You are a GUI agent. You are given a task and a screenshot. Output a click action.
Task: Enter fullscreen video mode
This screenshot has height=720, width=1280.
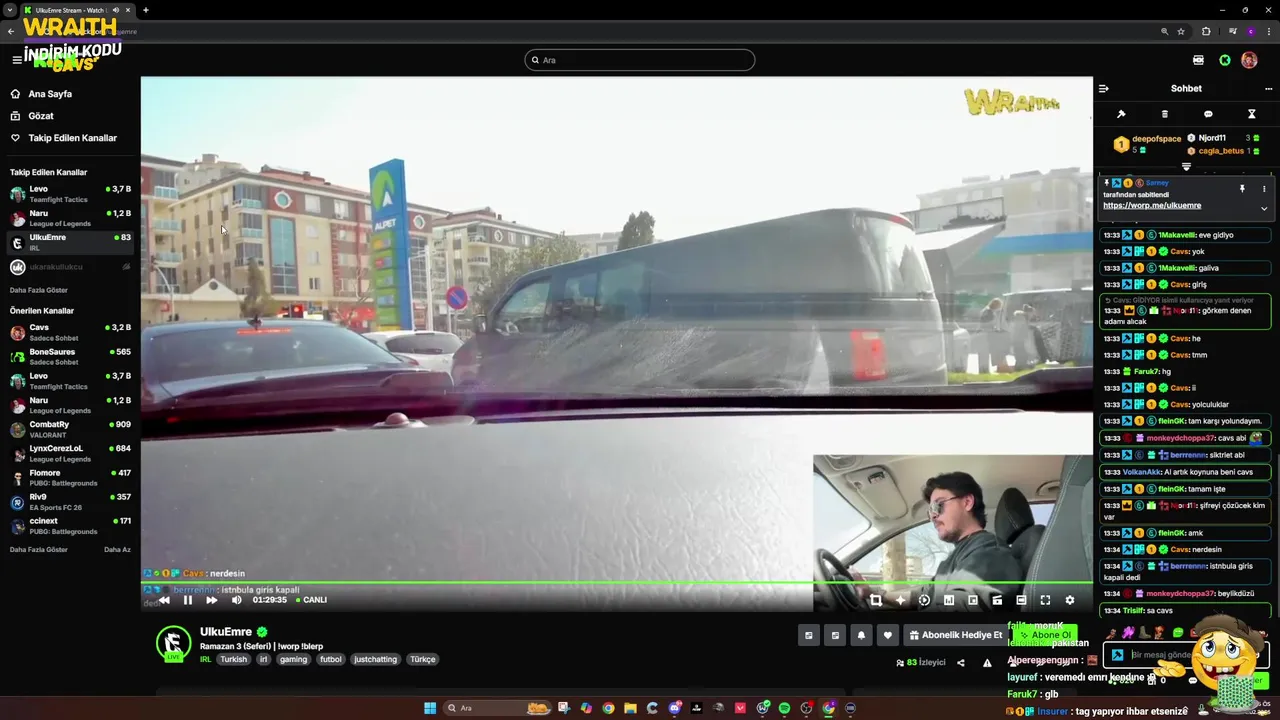1045,600
